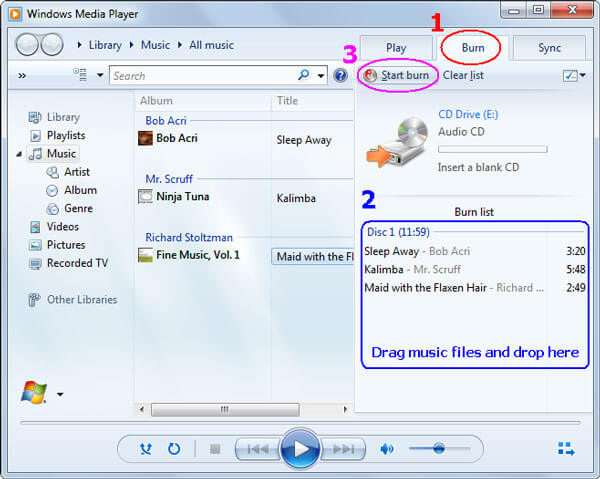Switch to mini player view icon

click(566, 449)
